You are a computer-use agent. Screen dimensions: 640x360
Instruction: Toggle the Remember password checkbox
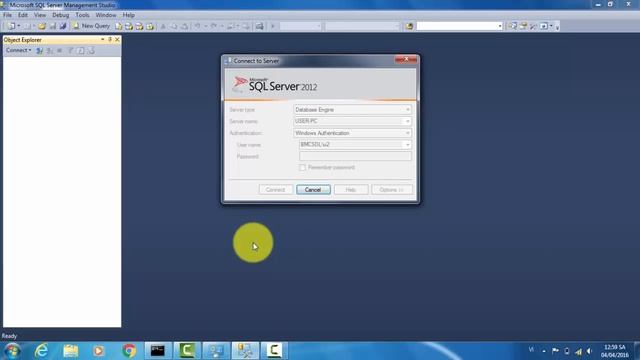pos(302,168)
